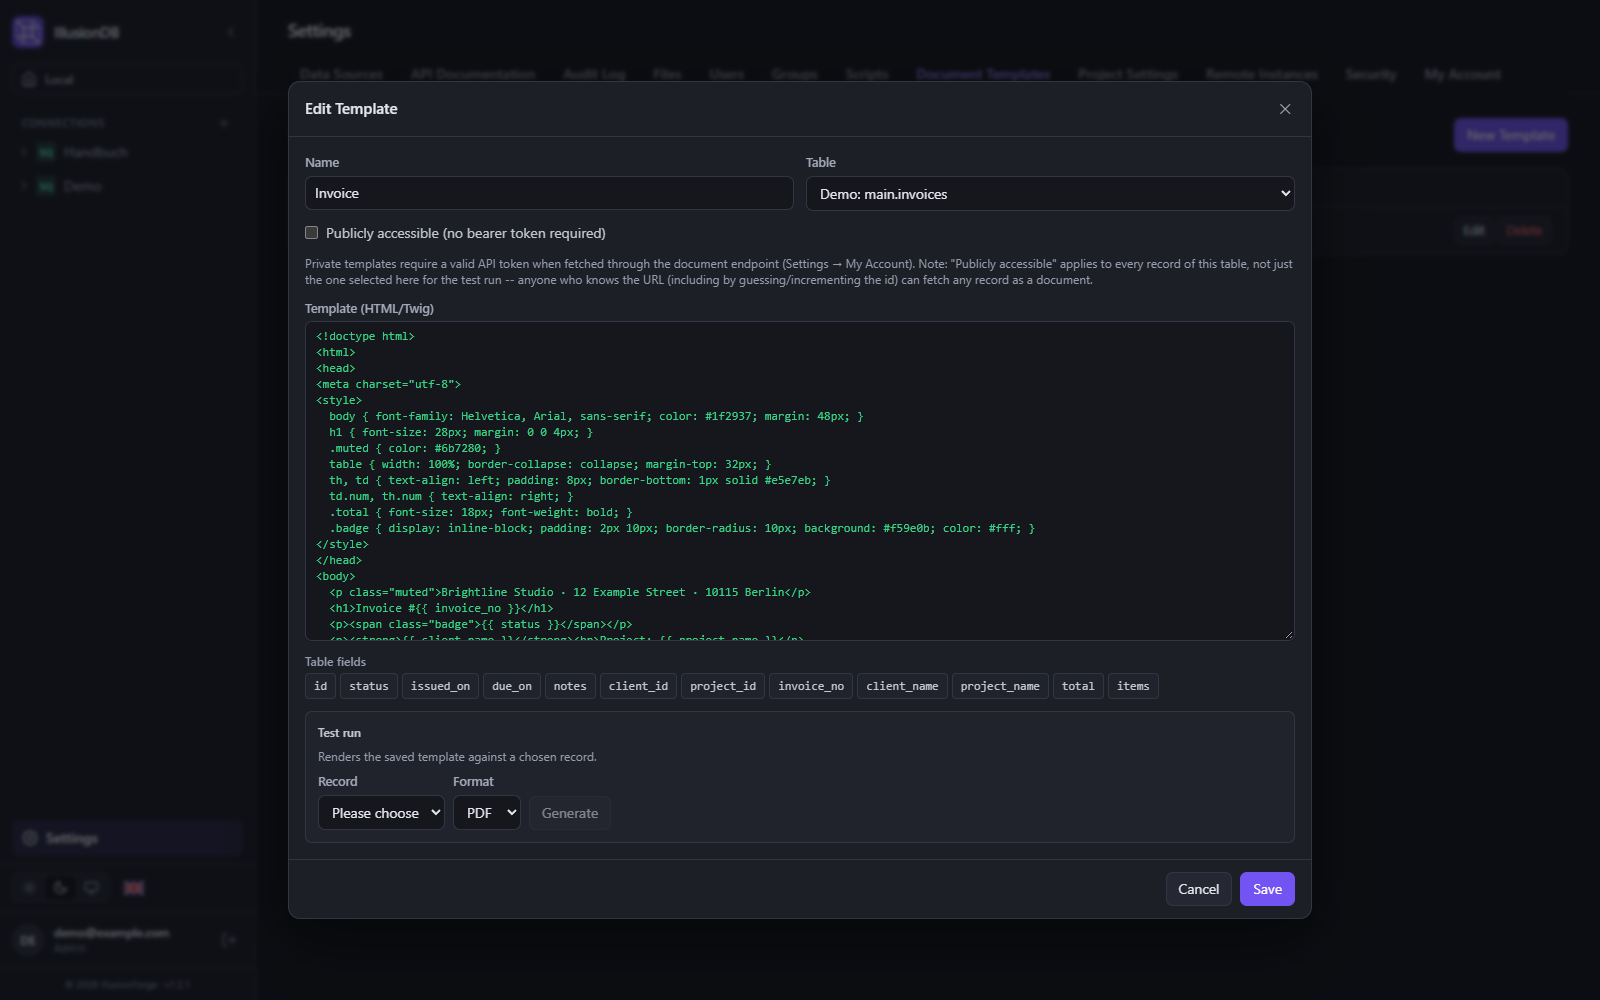Change language using the UK flag icon
The height and width of the screenshot is (1000, 1600).
[133, 887]
